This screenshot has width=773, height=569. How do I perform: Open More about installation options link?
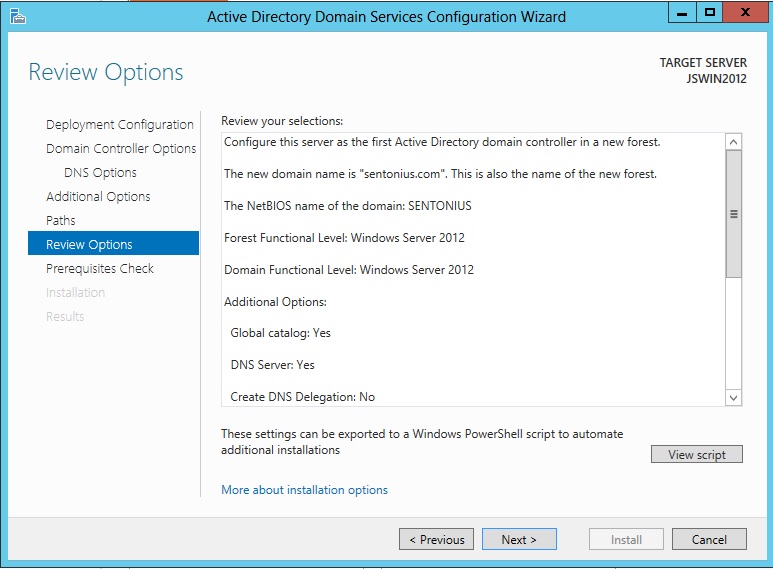coord(304,490)
